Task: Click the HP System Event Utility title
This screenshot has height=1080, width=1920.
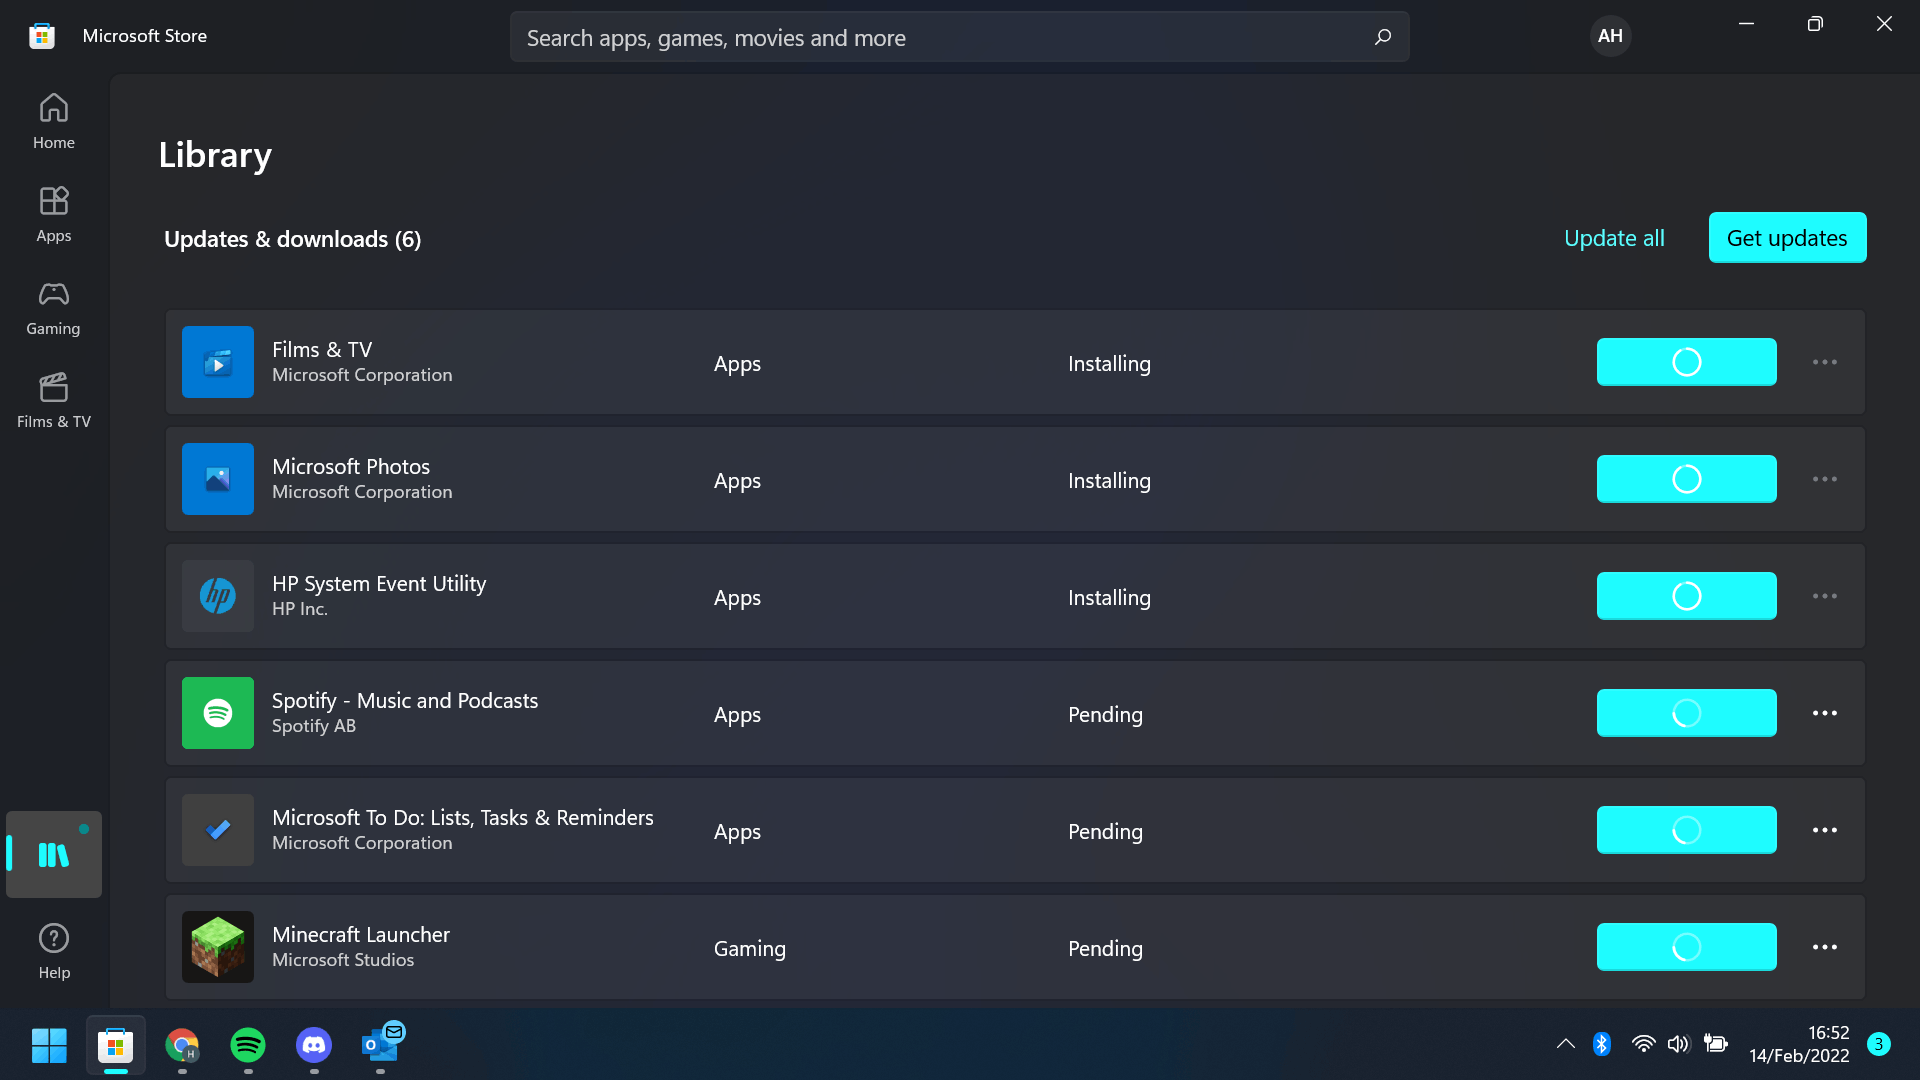Action: tap(379, 584)
